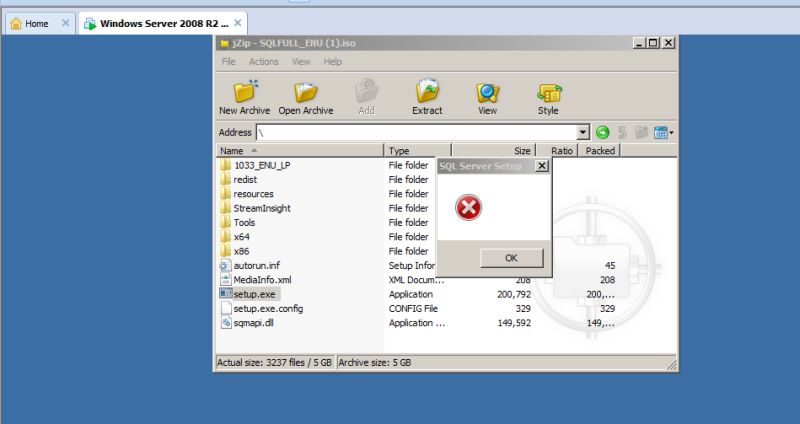Maximize the jZip window
Viewport: 800px width, 424px height.
point(654,43)
